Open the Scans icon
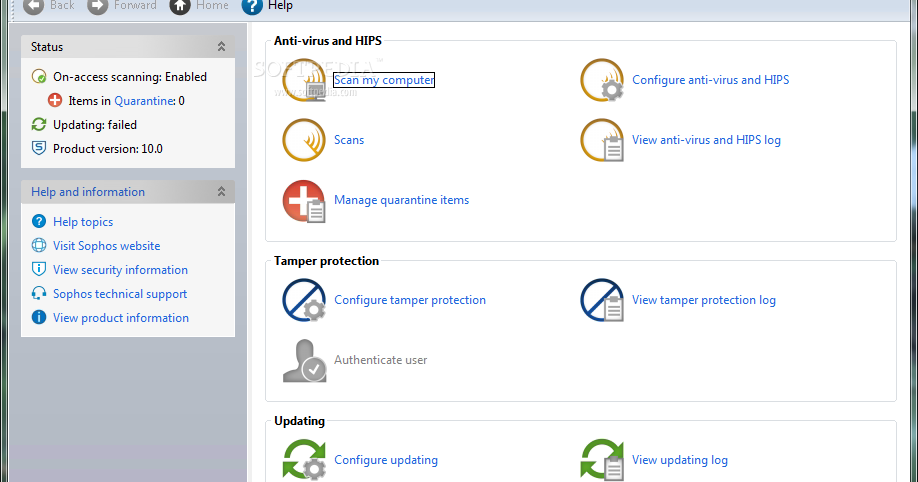 304,140
